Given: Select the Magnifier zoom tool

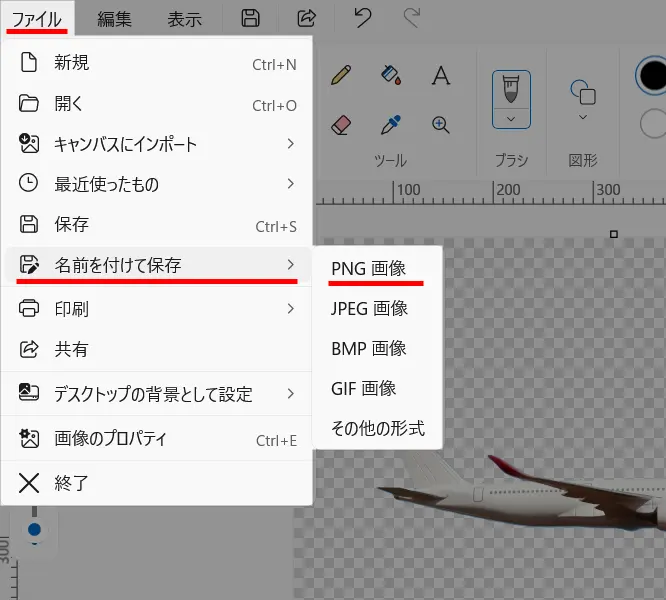Looking at the screenshot, I should (x=440, y=124).
